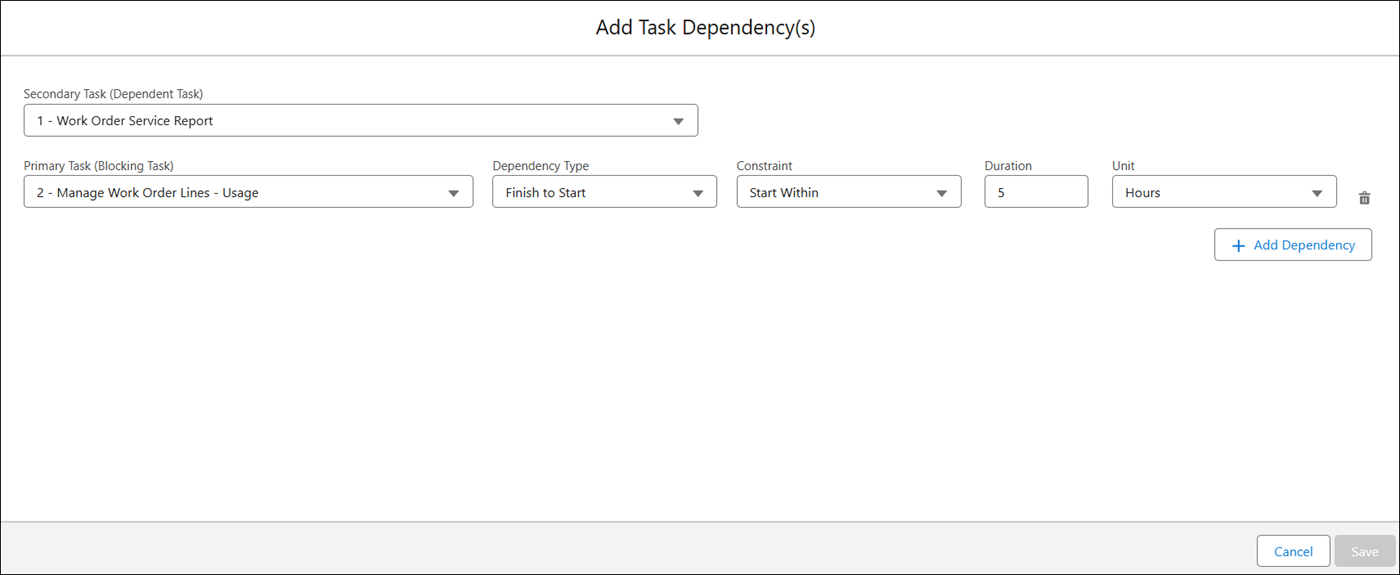The height and width of the screenshot is (575, 1400).
Task: Open the Secondary Task dropdown
Action: pyautogui.click(x=361, y=121)
